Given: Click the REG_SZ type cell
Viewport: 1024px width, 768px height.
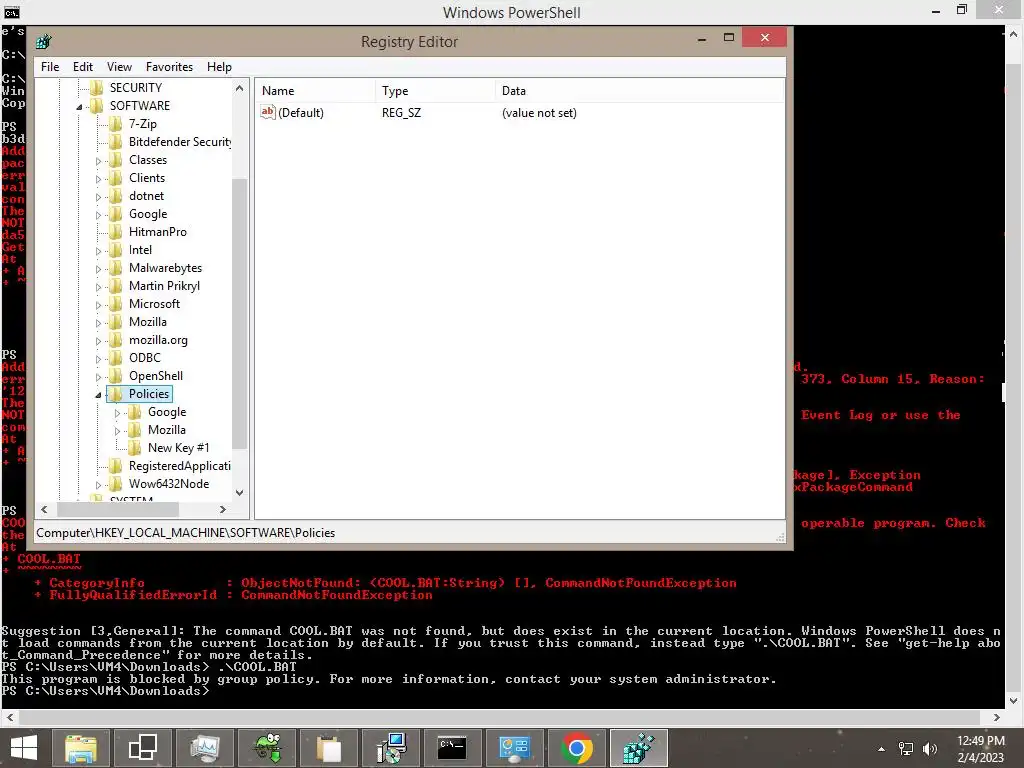Looking at the screenshot, I should click(402, 113).
